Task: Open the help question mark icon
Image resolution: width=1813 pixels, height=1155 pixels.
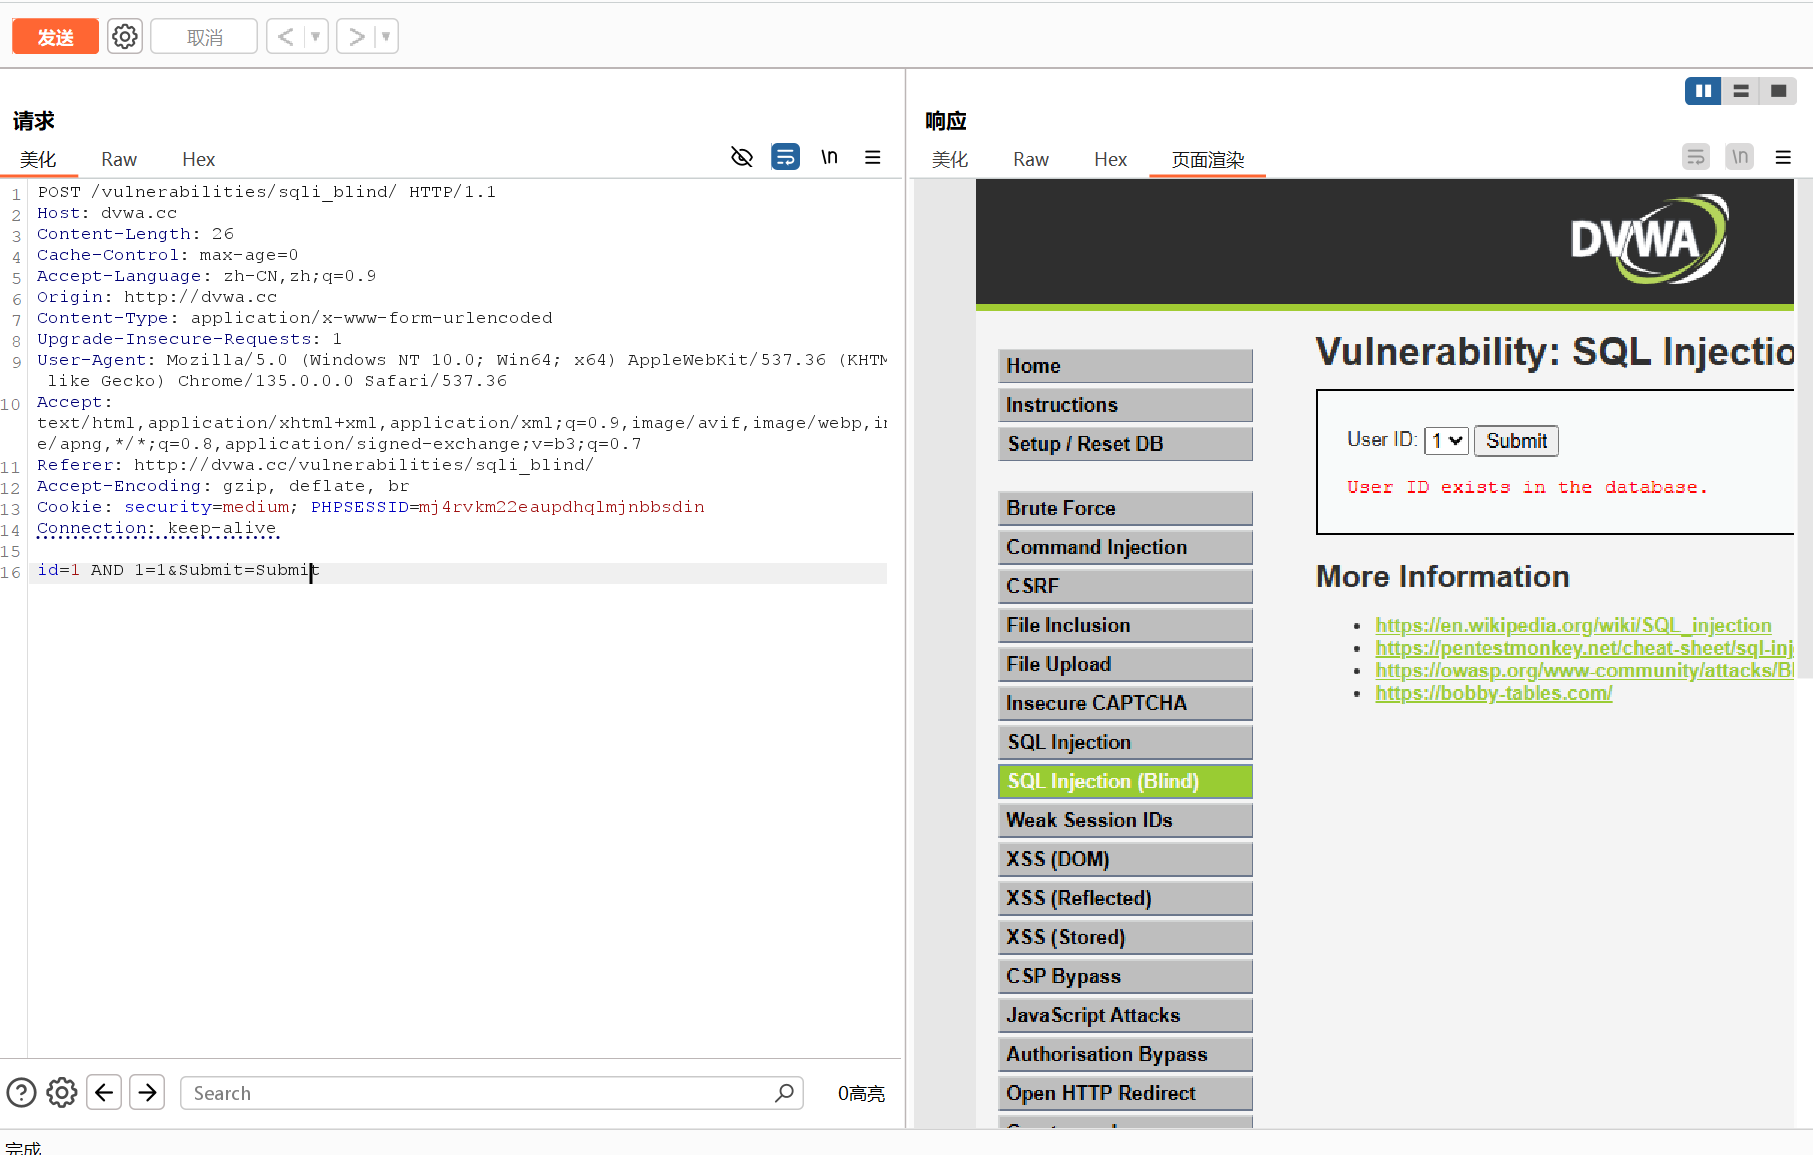Action: (x=21, y=1092)
